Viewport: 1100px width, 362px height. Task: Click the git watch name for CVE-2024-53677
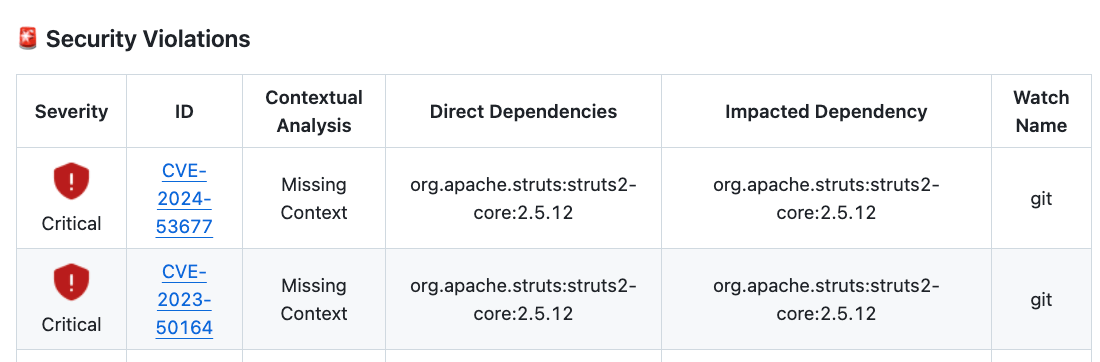(1042, 199)
